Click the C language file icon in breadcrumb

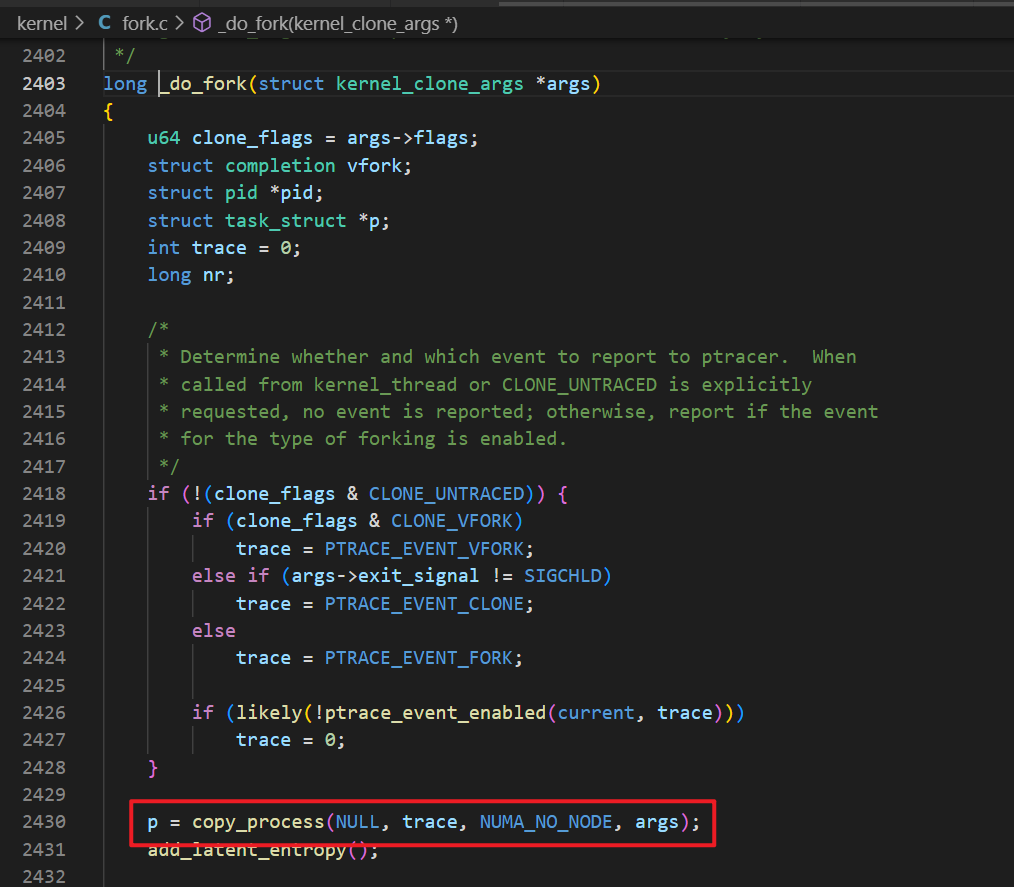tap(104, 23)
